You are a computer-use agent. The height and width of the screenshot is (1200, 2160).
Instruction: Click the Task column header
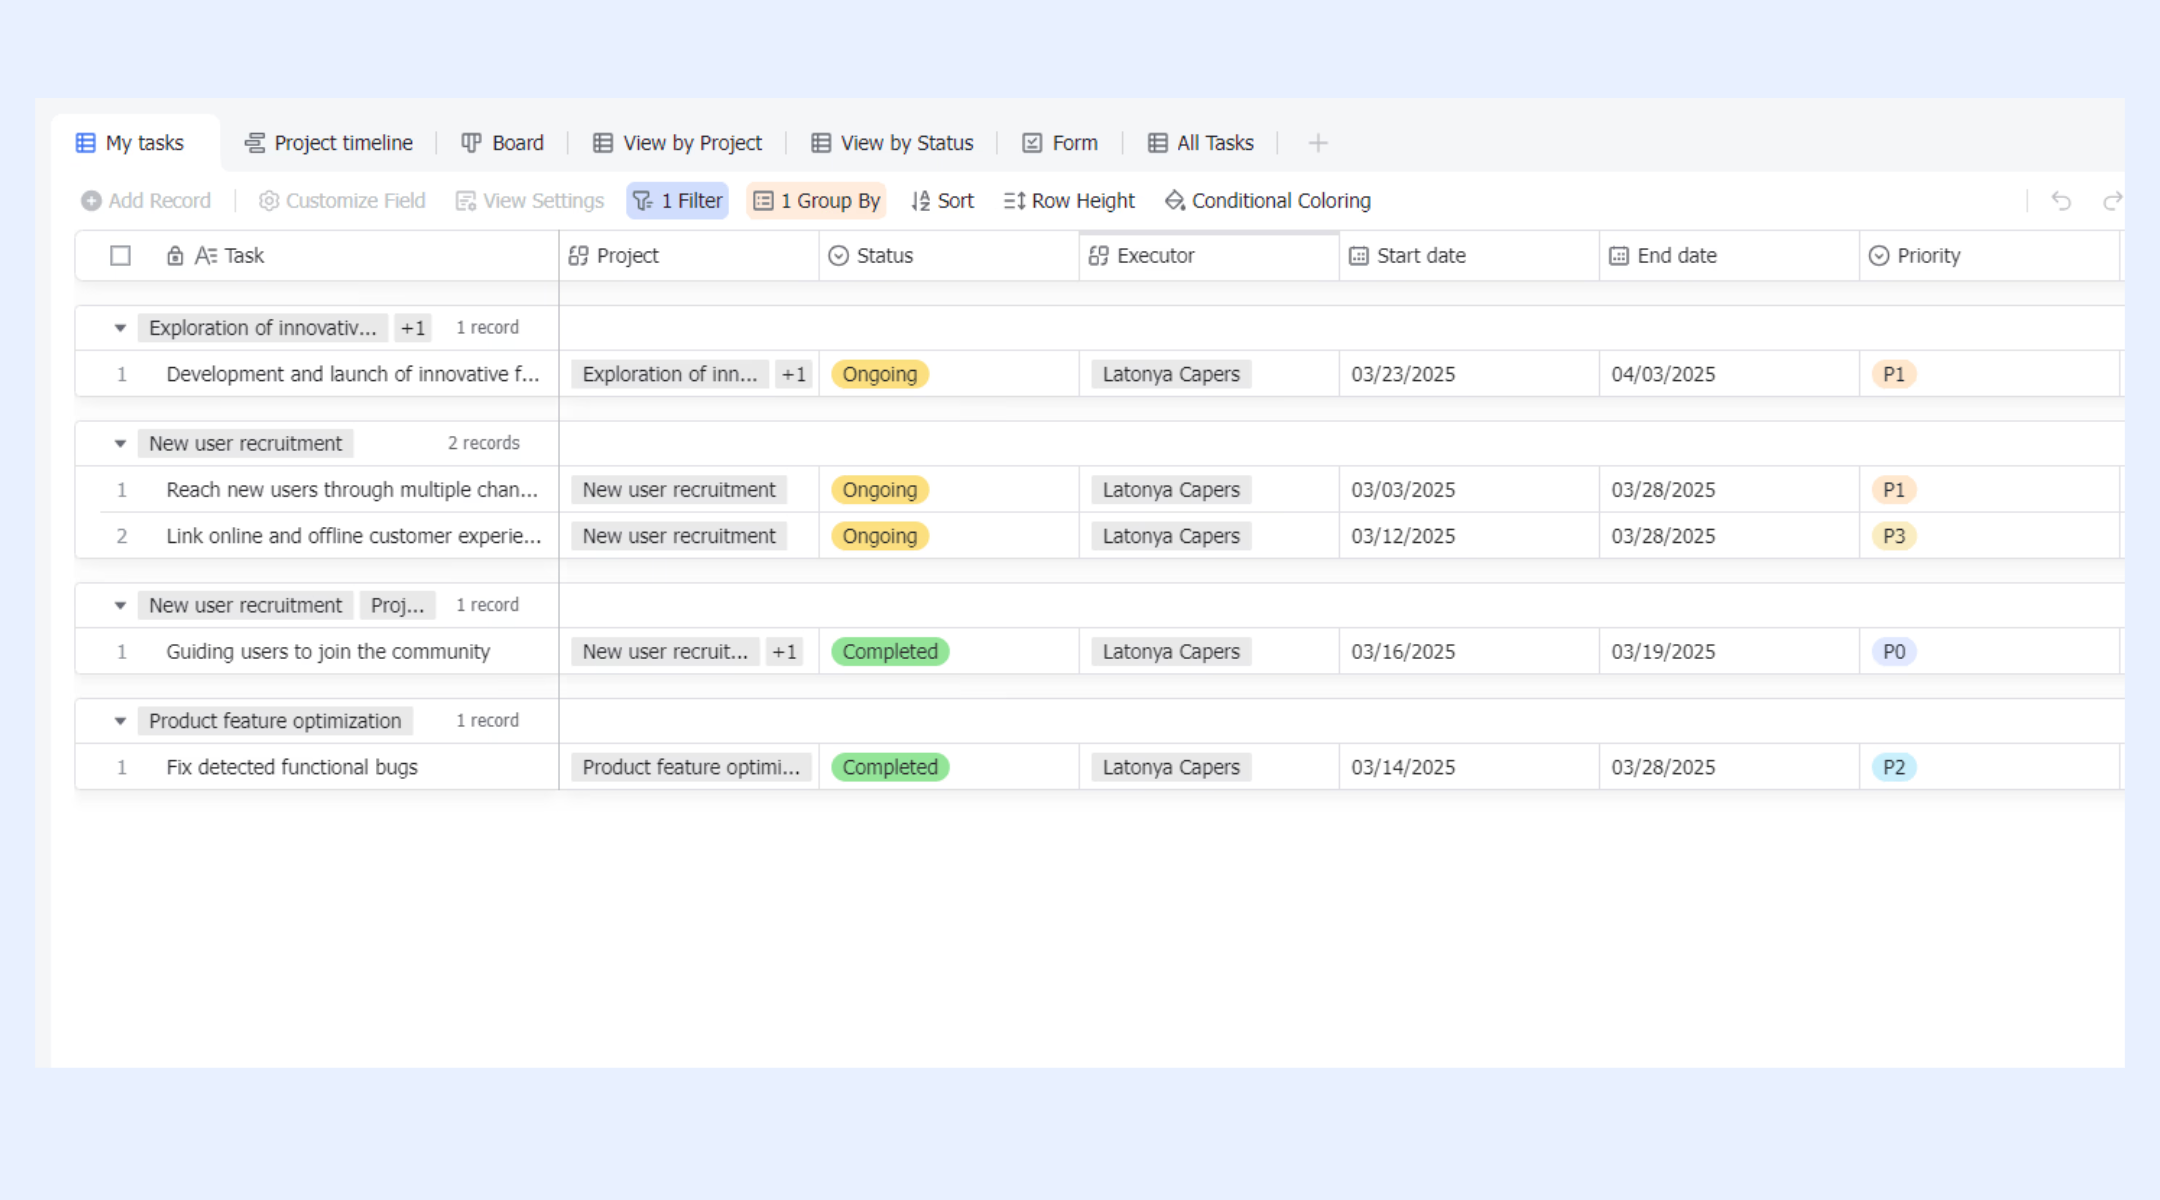pyautogui.click(x=317, y=256)
